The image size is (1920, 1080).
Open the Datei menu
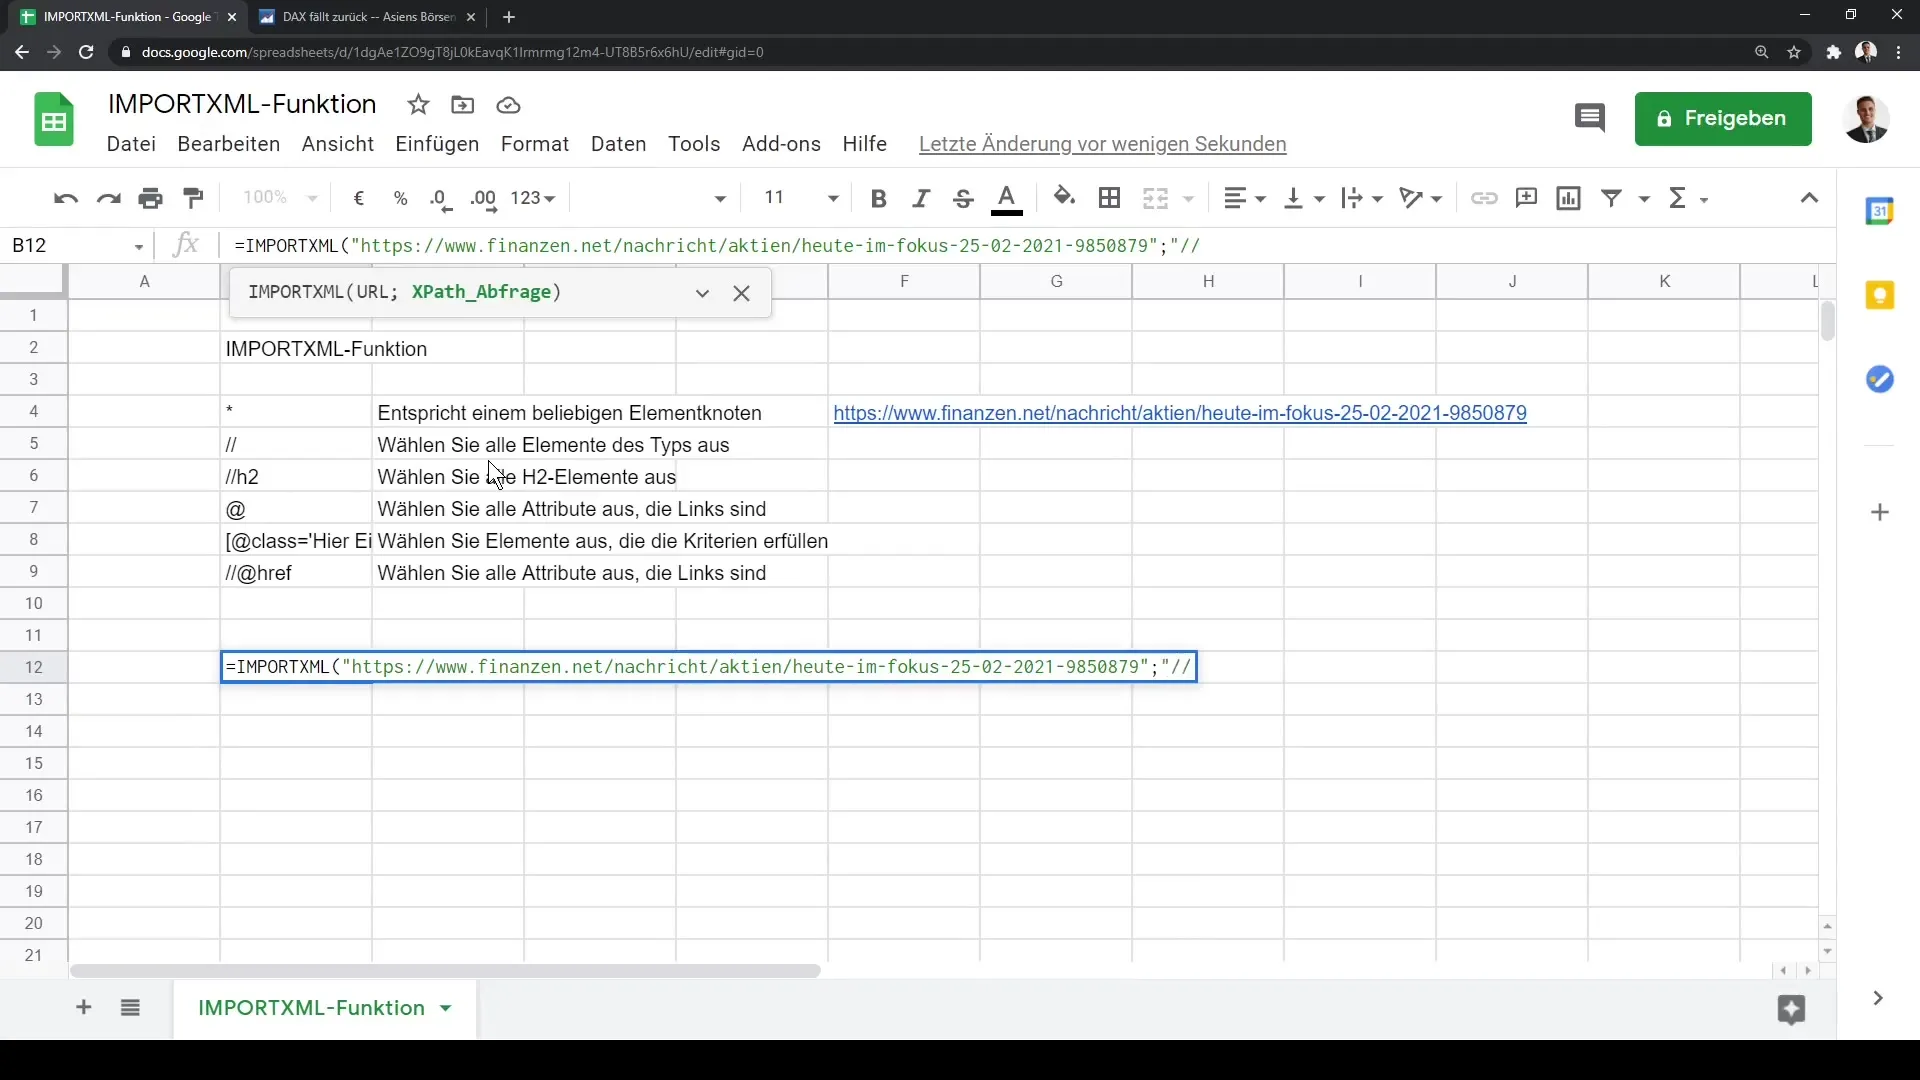[131, 144]
